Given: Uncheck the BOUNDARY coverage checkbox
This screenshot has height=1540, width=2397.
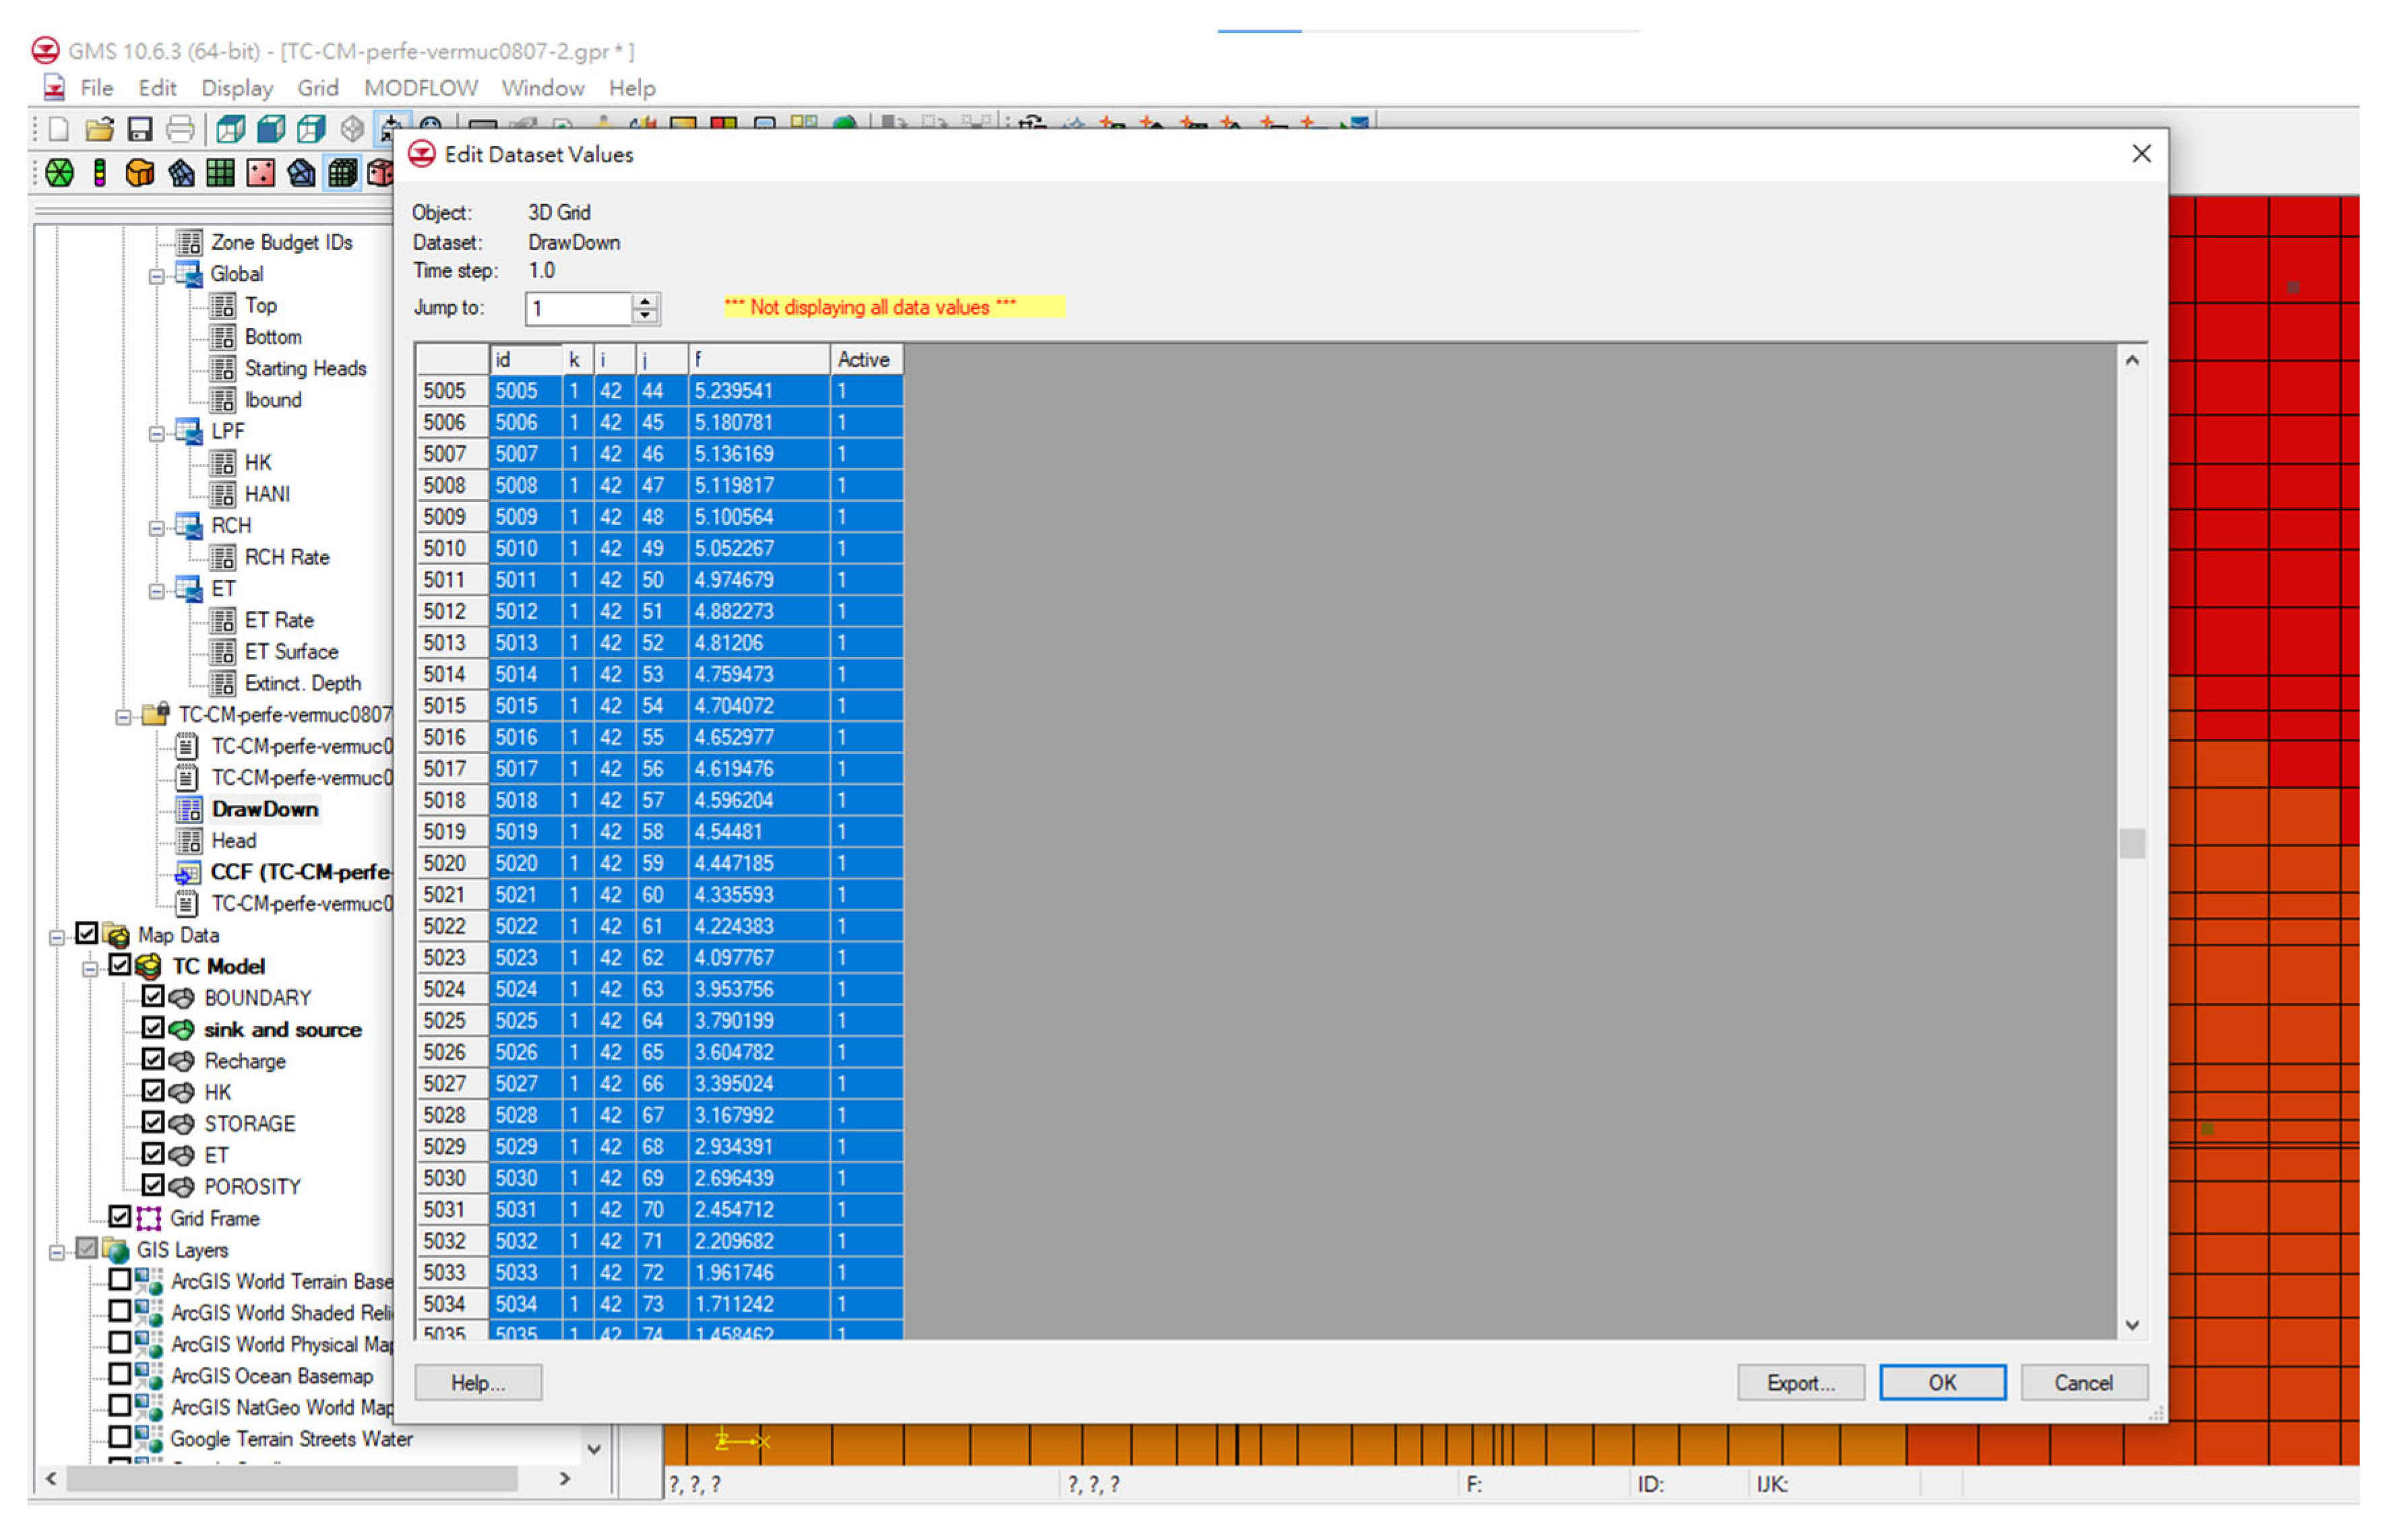Looking at the screenshot, I should [152, 997].
